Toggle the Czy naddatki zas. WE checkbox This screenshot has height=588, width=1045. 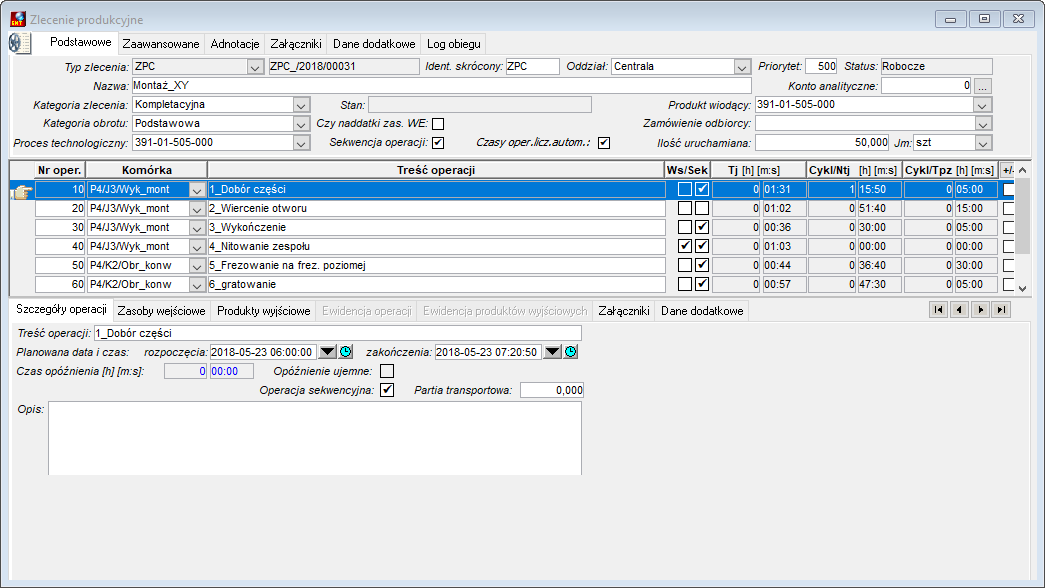pyautogui.click(x=438, y=124)
